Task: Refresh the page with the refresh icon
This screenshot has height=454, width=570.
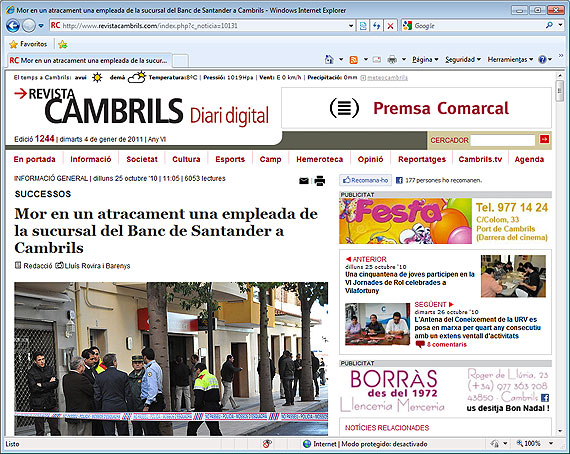Action: click(377, 26)
